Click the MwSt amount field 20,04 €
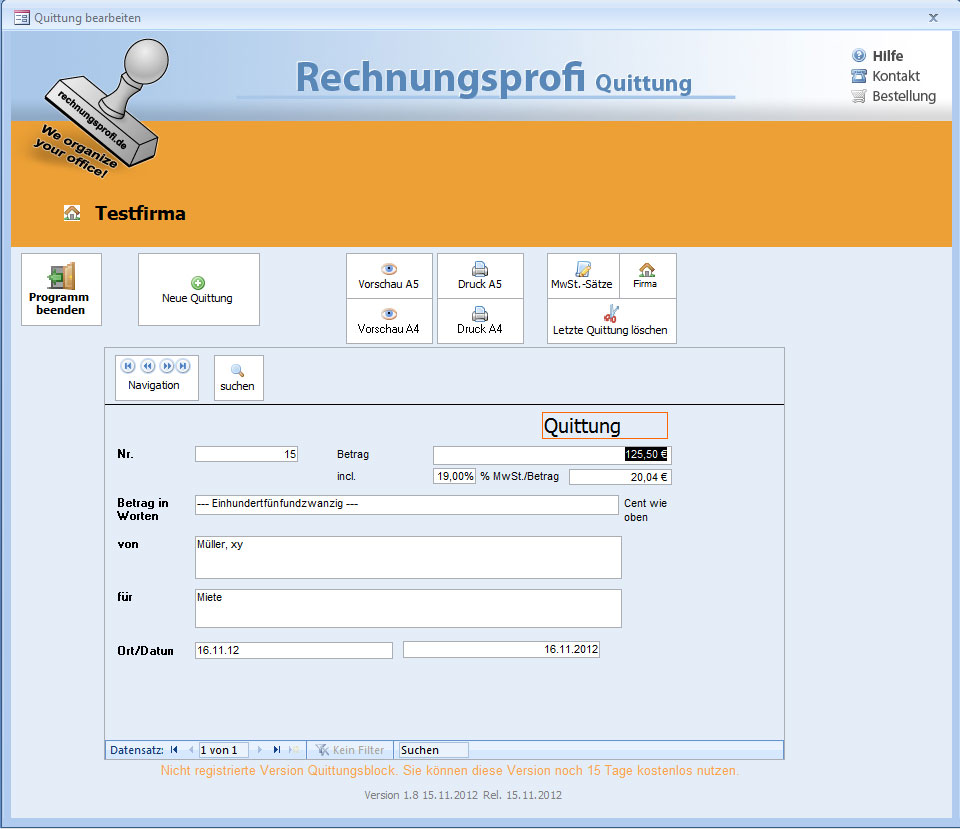Screen dimensions: 960x829 click(x=620, y=477)
